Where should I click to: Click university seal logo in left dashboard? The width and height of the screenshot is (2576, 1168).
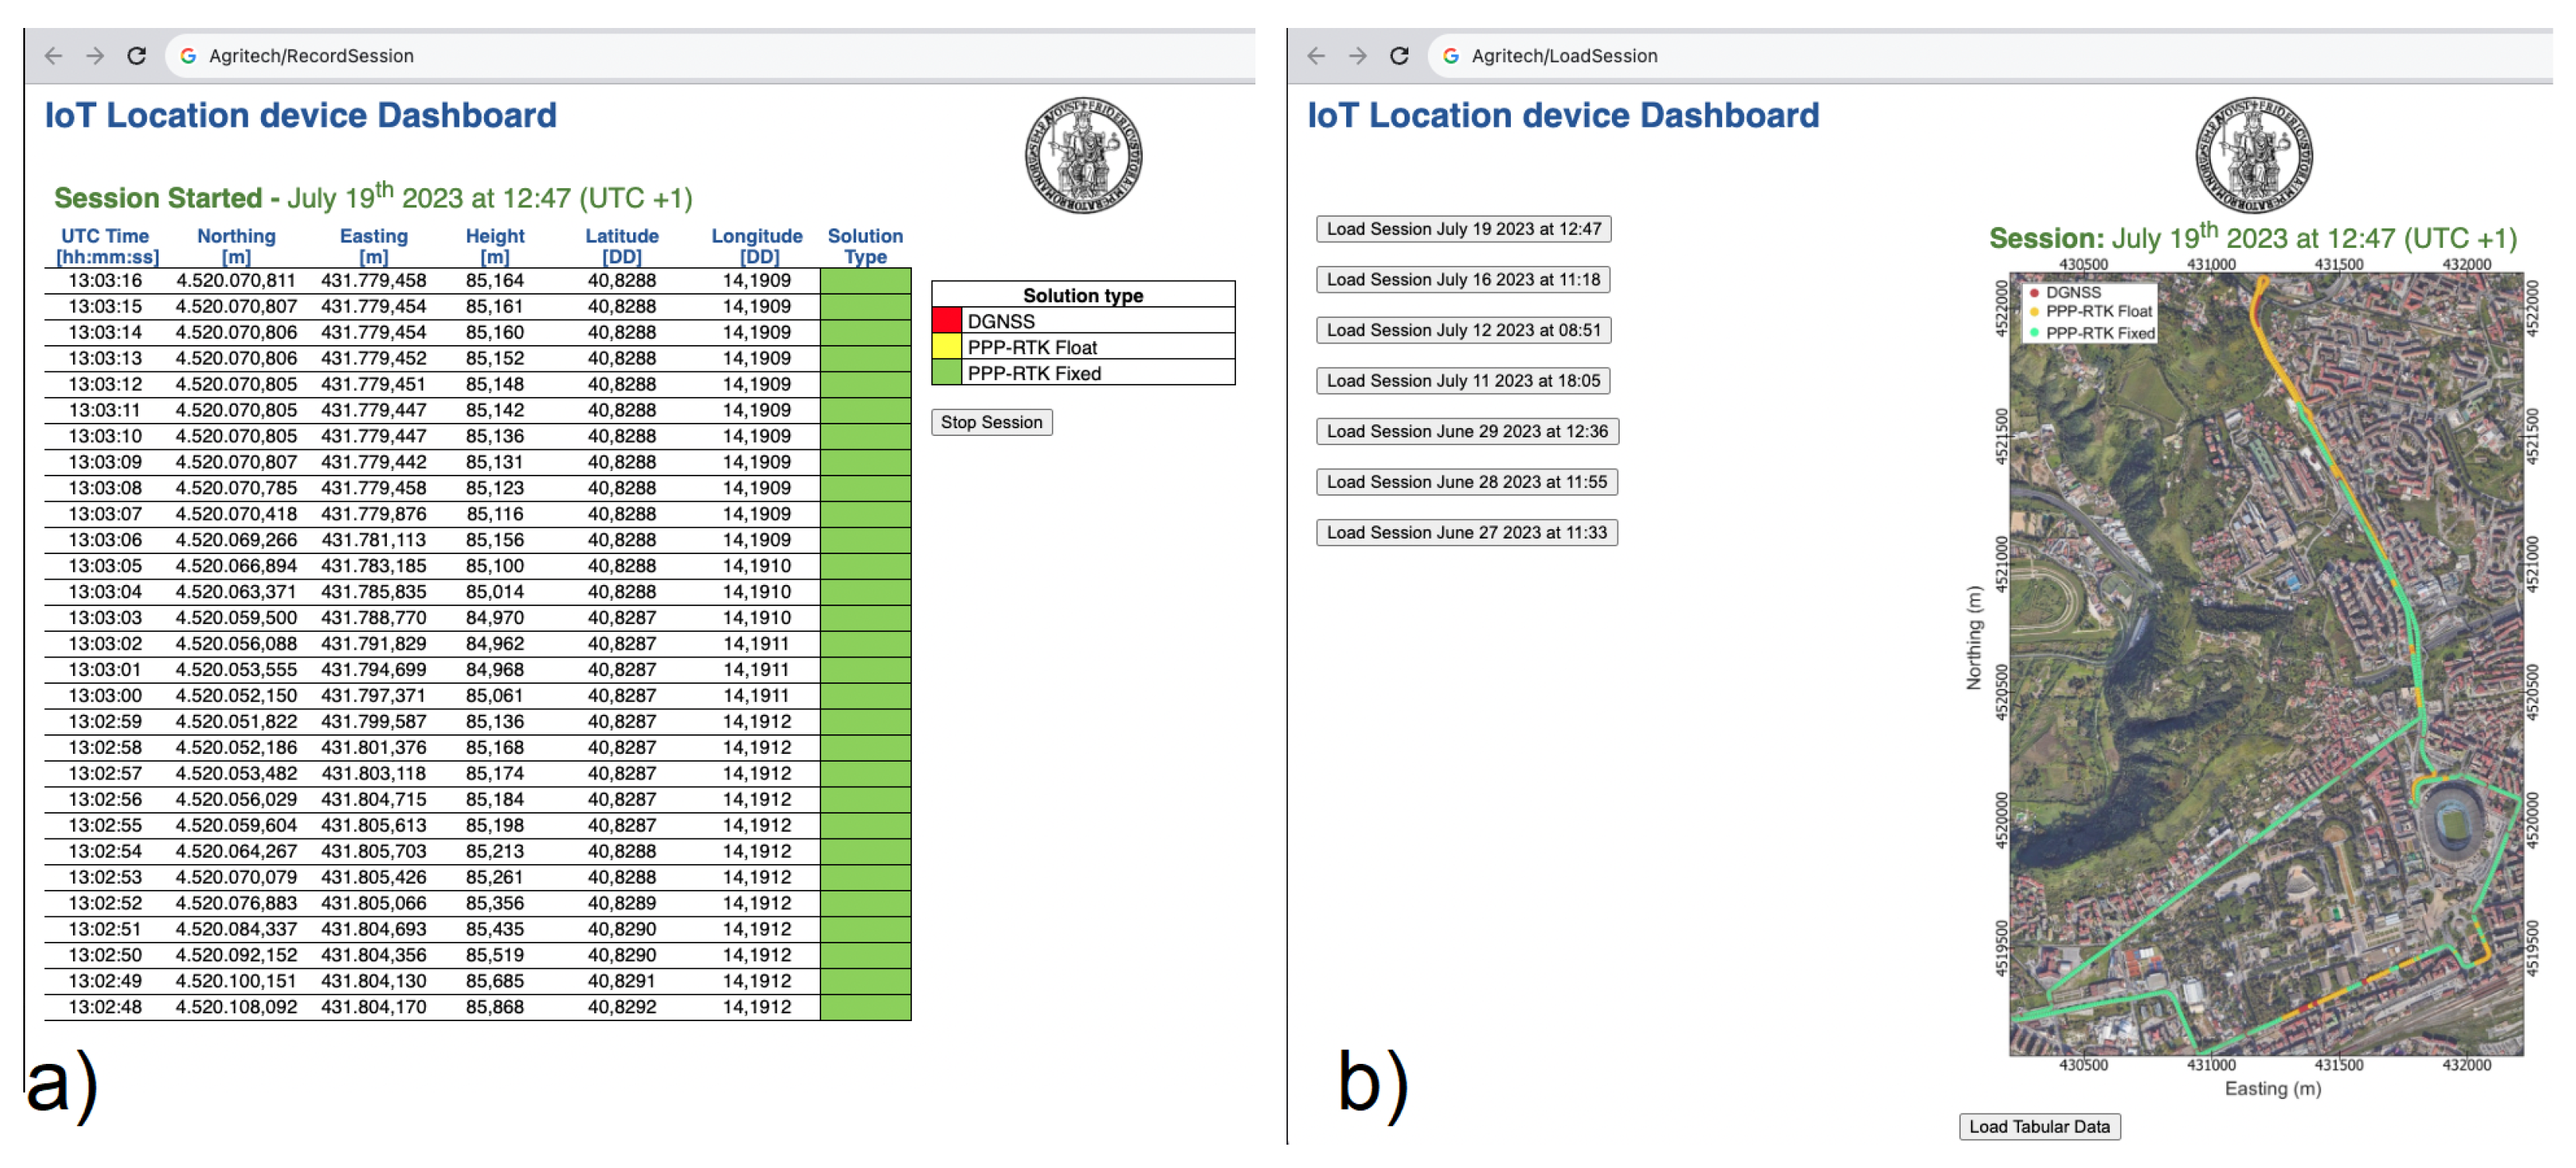pos(1083,155)
